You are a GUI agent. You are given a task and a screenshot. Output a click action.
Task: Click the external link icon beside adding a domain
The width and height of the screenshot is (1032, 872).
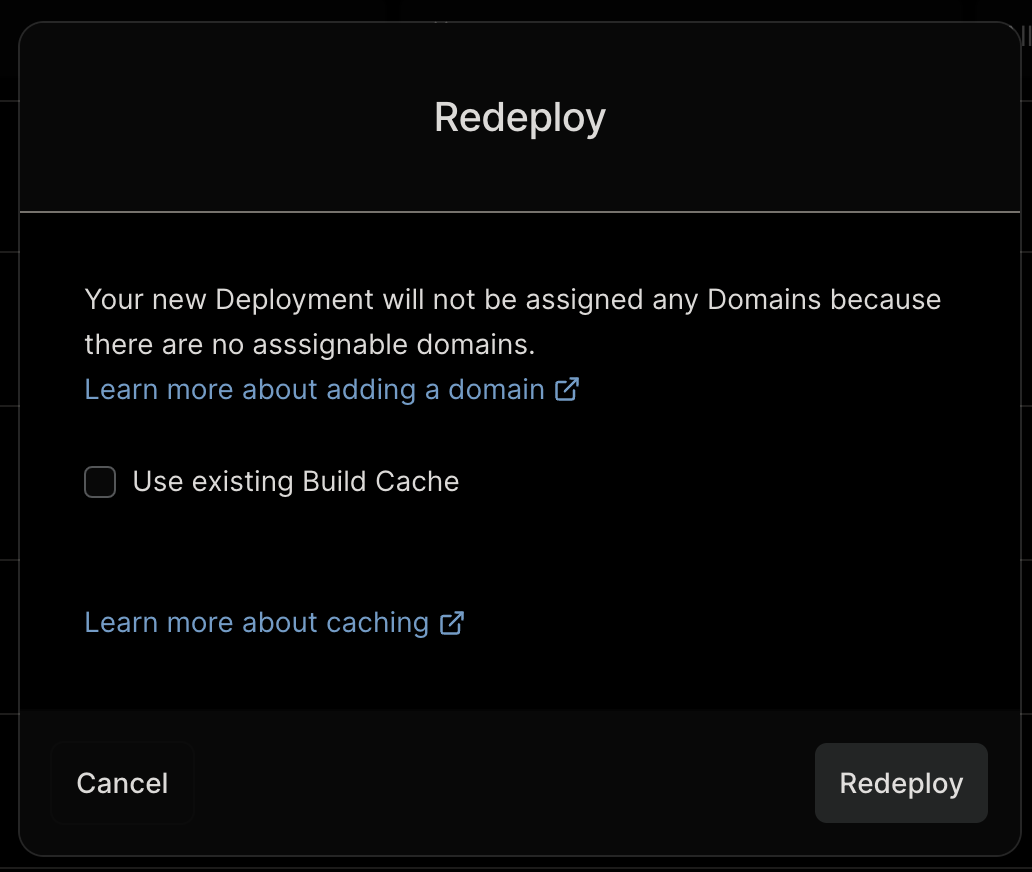pos(569,389)
